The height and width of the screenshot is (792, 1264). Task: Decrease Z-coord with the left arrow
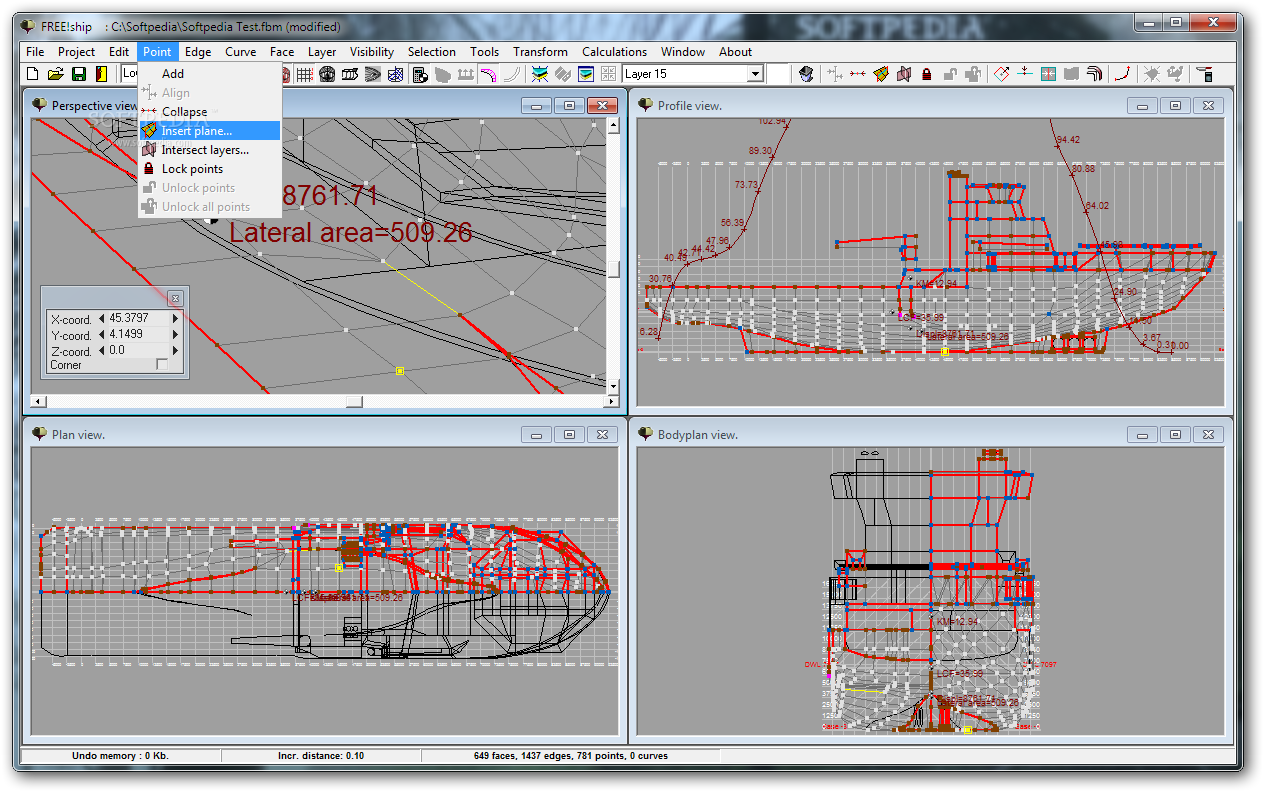[101, 351]
